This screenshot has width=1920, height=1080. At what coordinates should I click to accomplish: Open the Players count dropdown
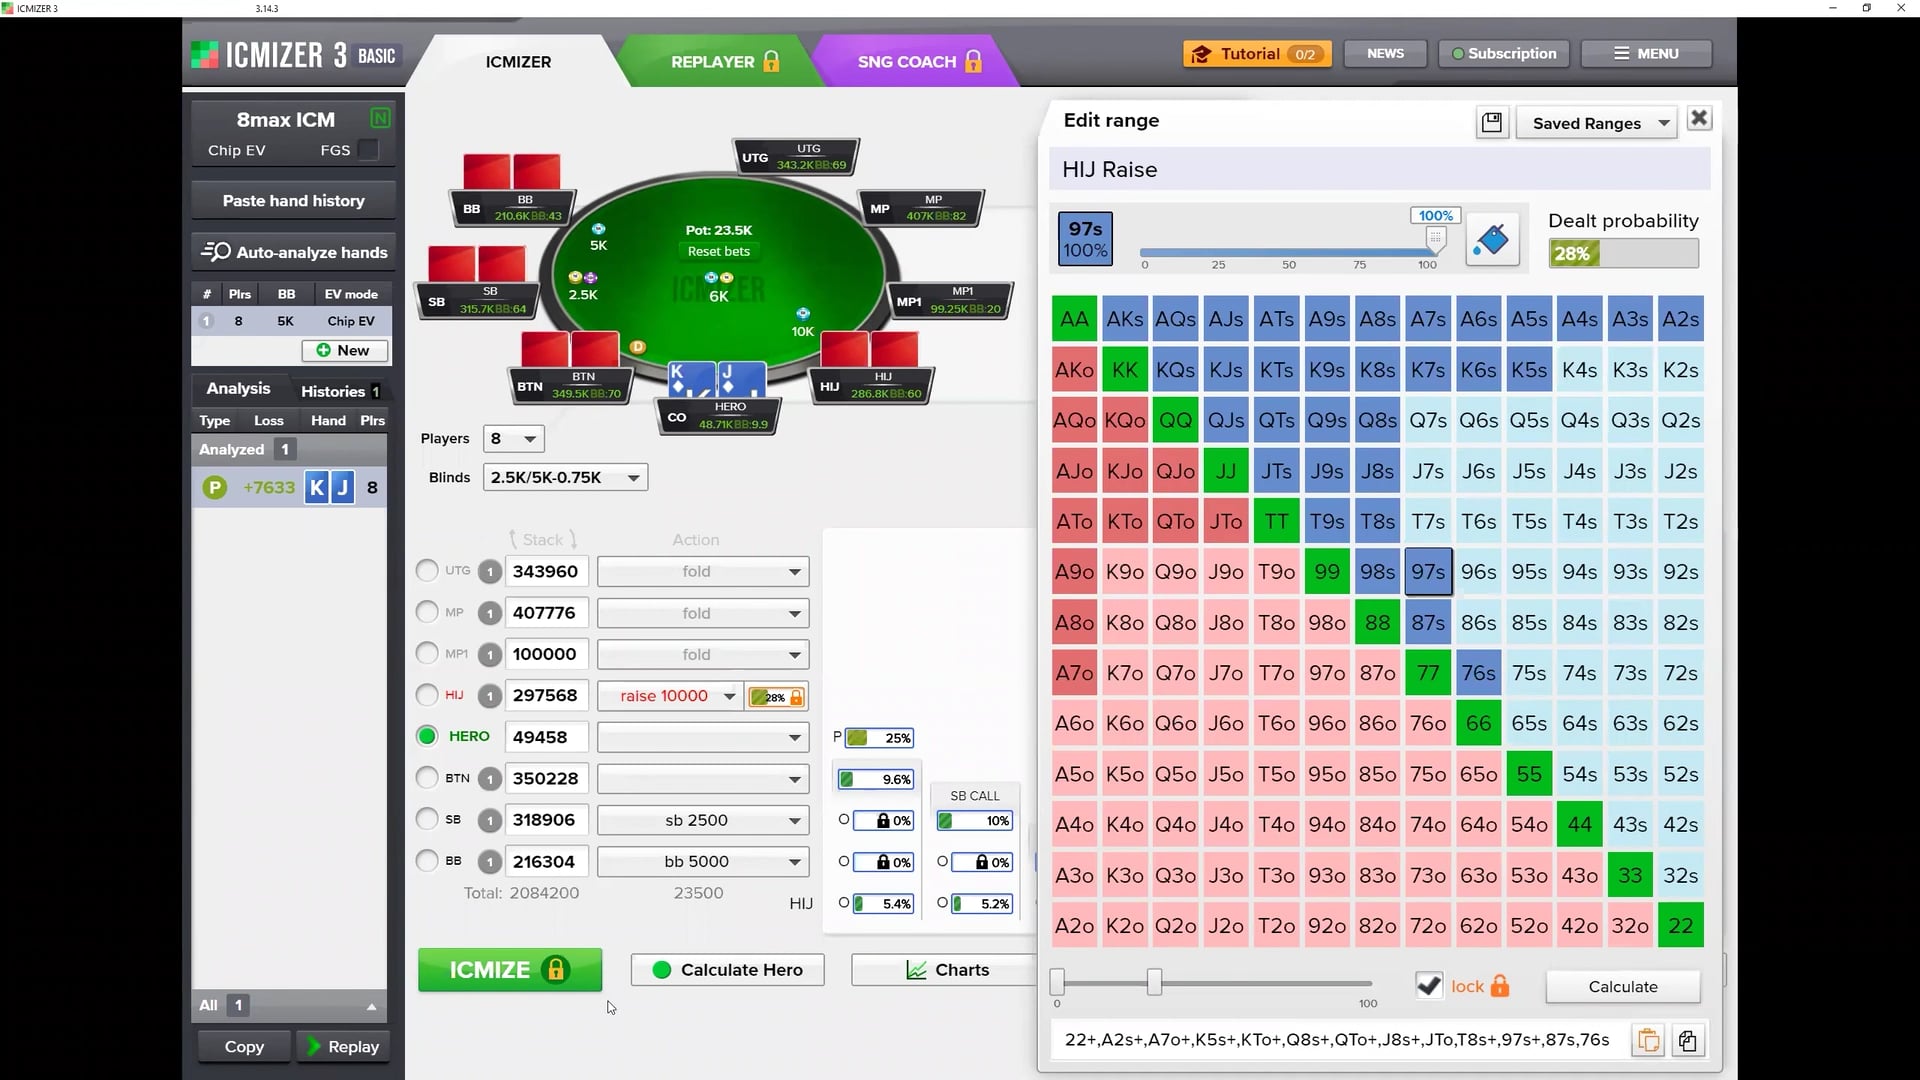514,438
